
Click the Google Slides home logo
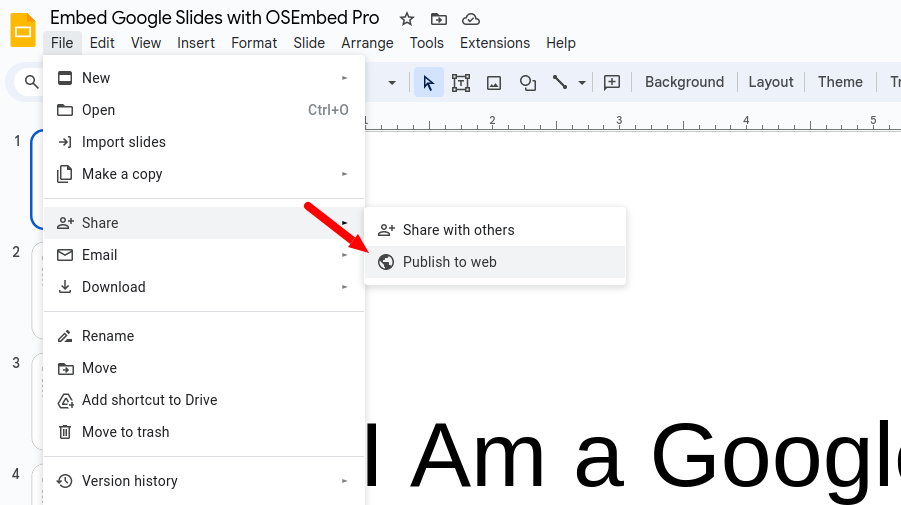coord(23,30)
